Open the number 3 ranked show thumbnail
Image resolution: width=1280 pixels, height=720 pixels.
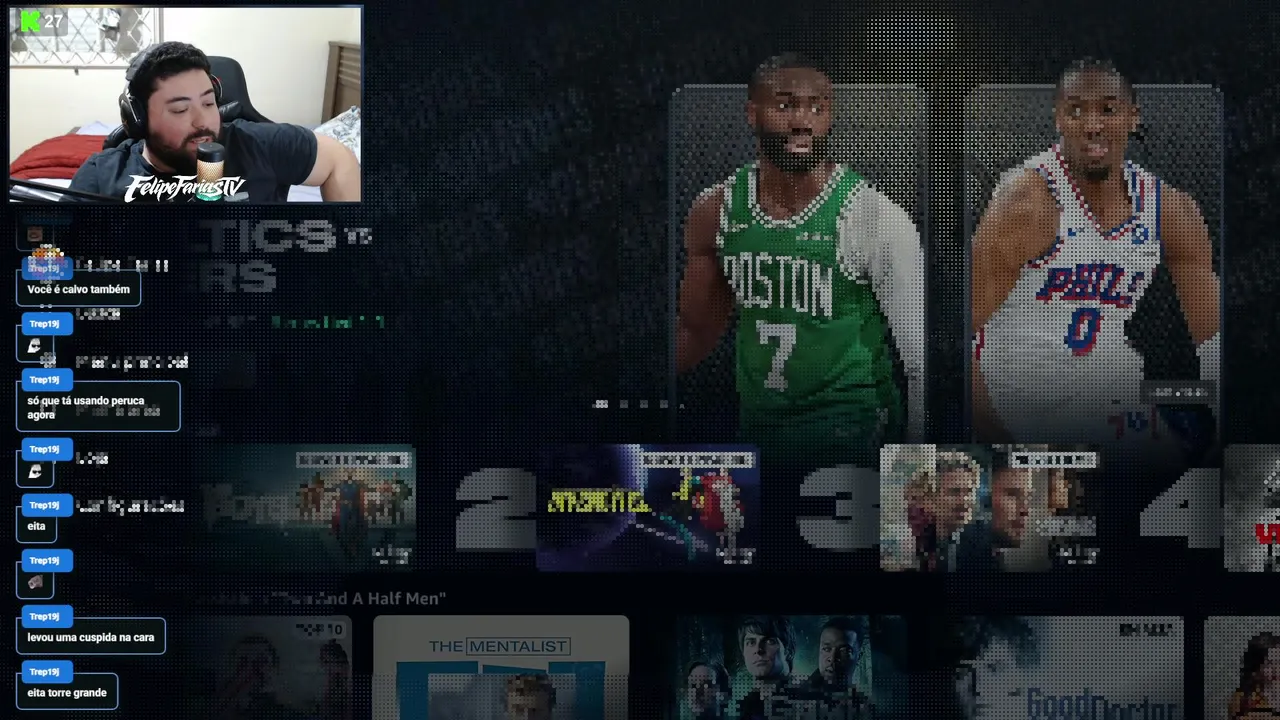point(990,508)
